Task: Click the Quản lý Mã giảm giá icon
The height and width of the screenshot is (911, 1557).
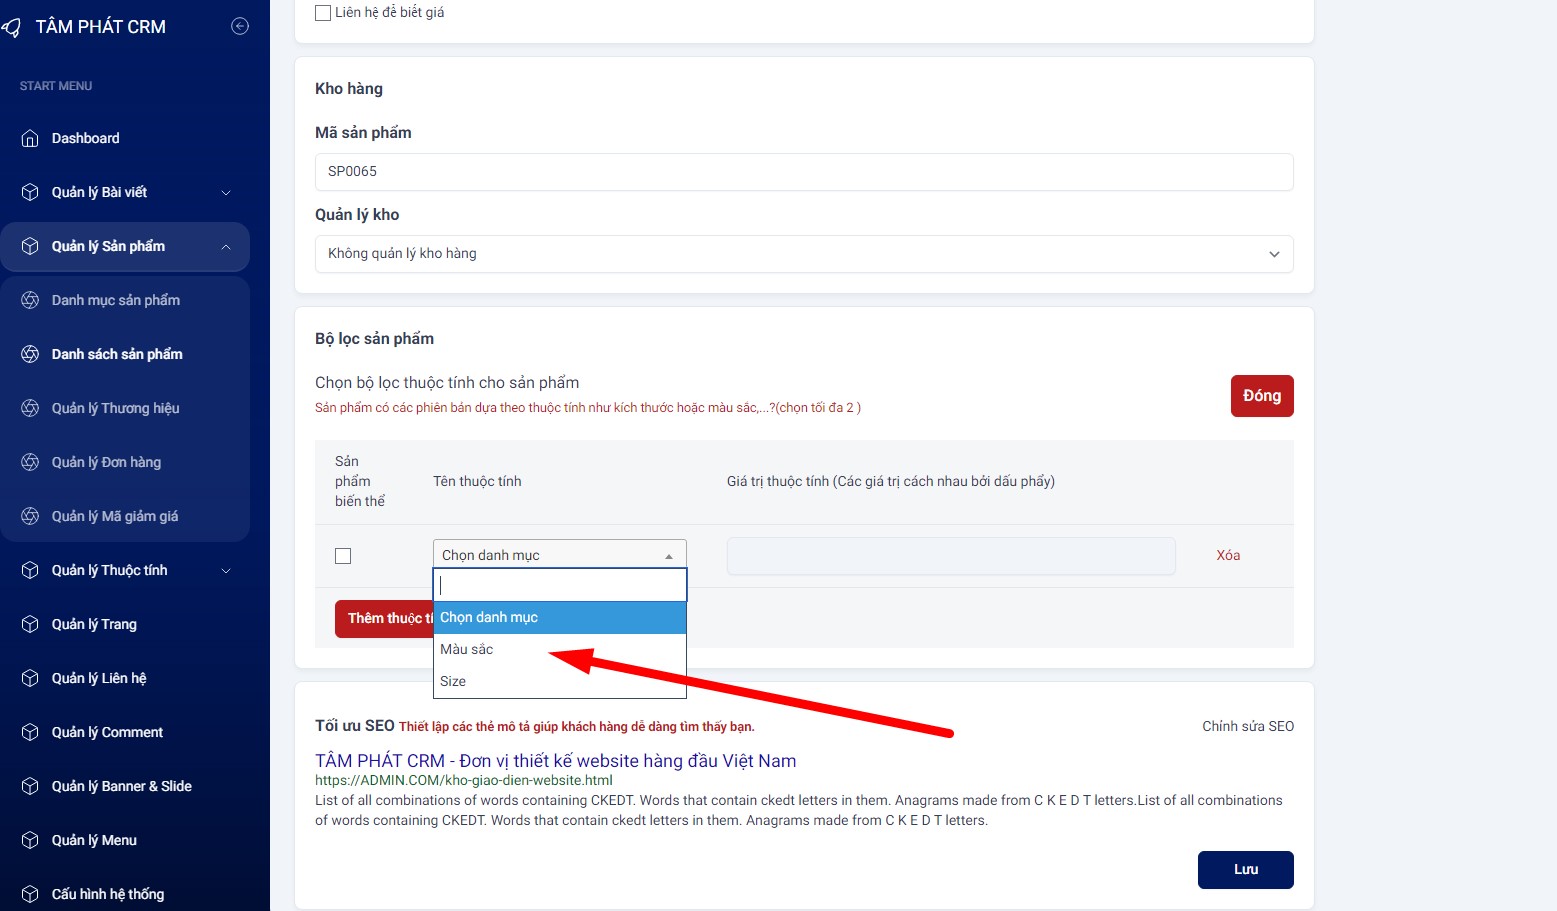Action: coord(30,517)
